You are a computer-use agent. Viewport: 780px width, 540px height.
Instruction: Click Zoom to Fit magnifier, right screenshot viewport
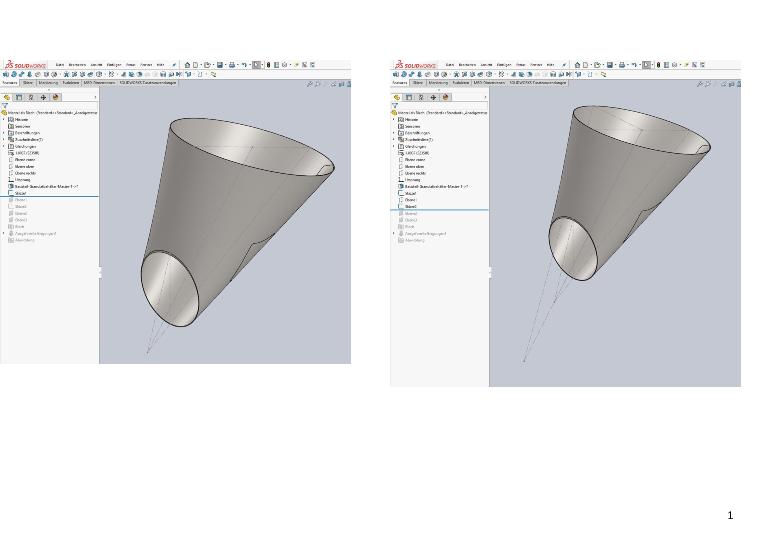[x=700, y=84]
